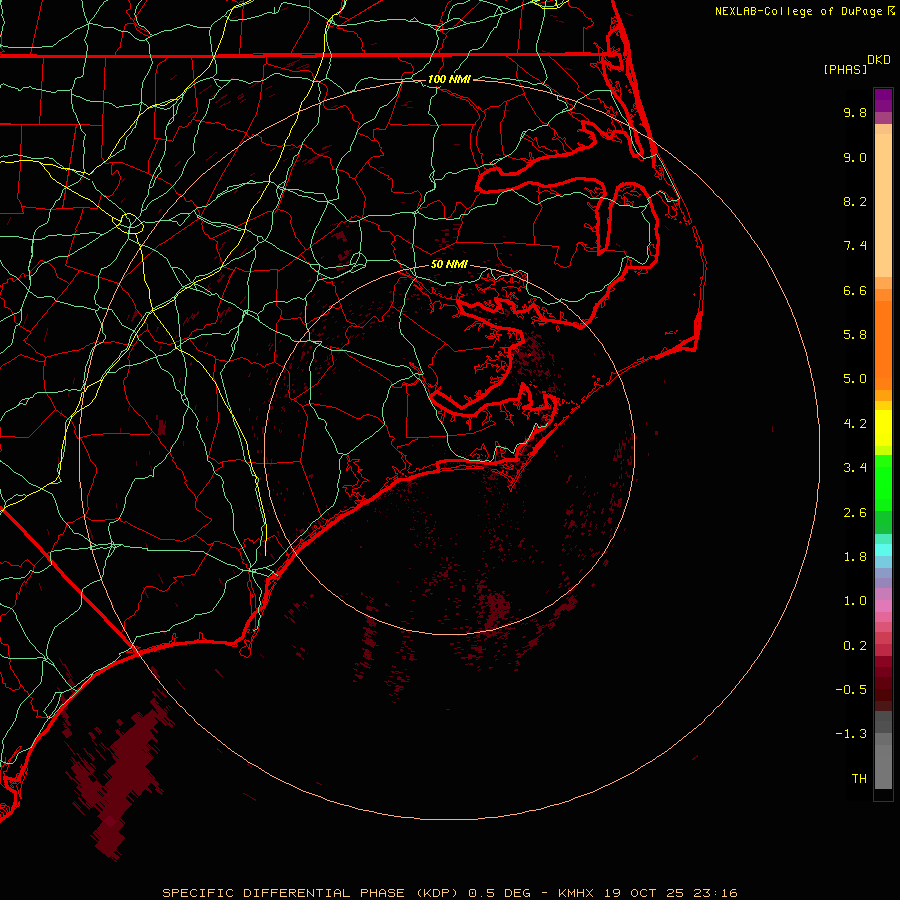
Task: Pick the purple band at the top of the color bar
Action: click(x=883, y=101)
